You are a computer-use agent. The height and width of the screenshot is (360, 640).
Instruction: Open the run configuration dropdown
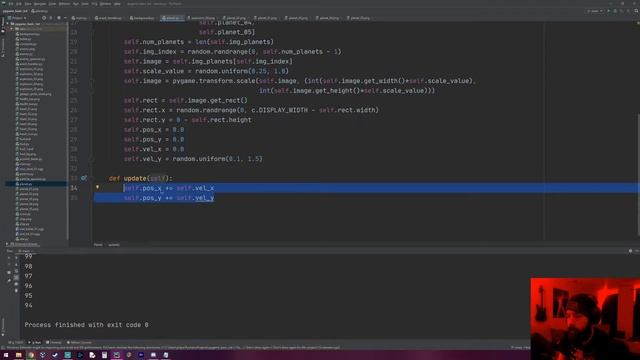click(x=594, y=11)
